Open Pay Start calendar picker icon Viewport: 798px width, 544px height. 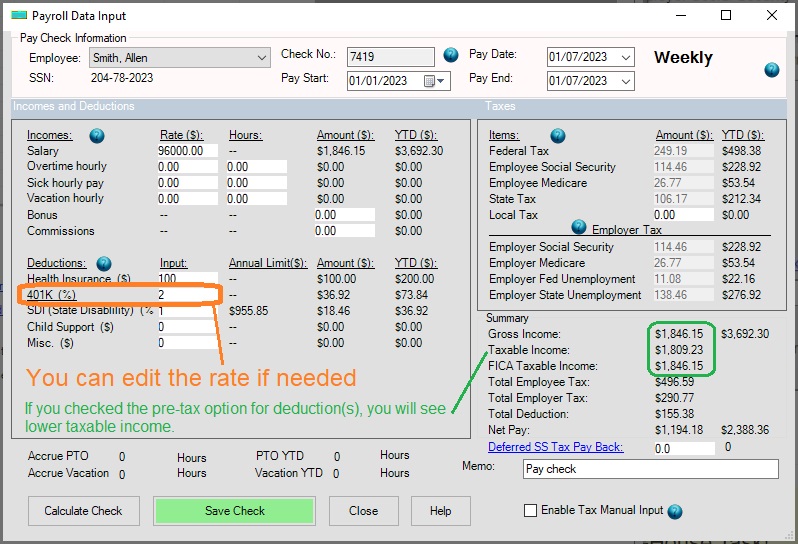[431, 81]
